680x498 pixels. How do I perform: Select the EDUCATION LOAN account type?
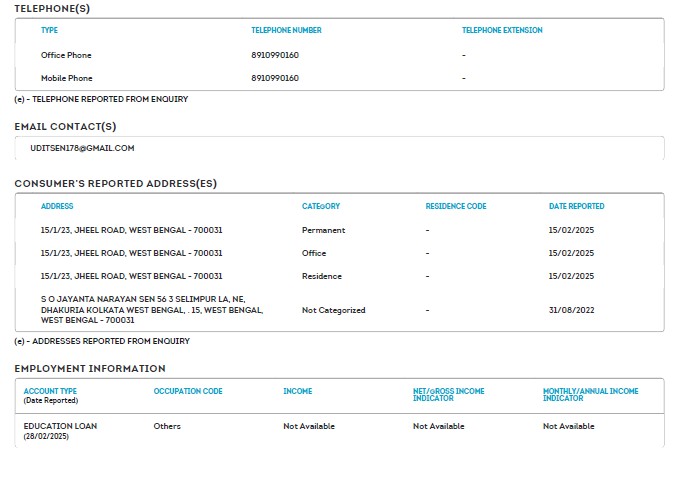tap(60, 426)
